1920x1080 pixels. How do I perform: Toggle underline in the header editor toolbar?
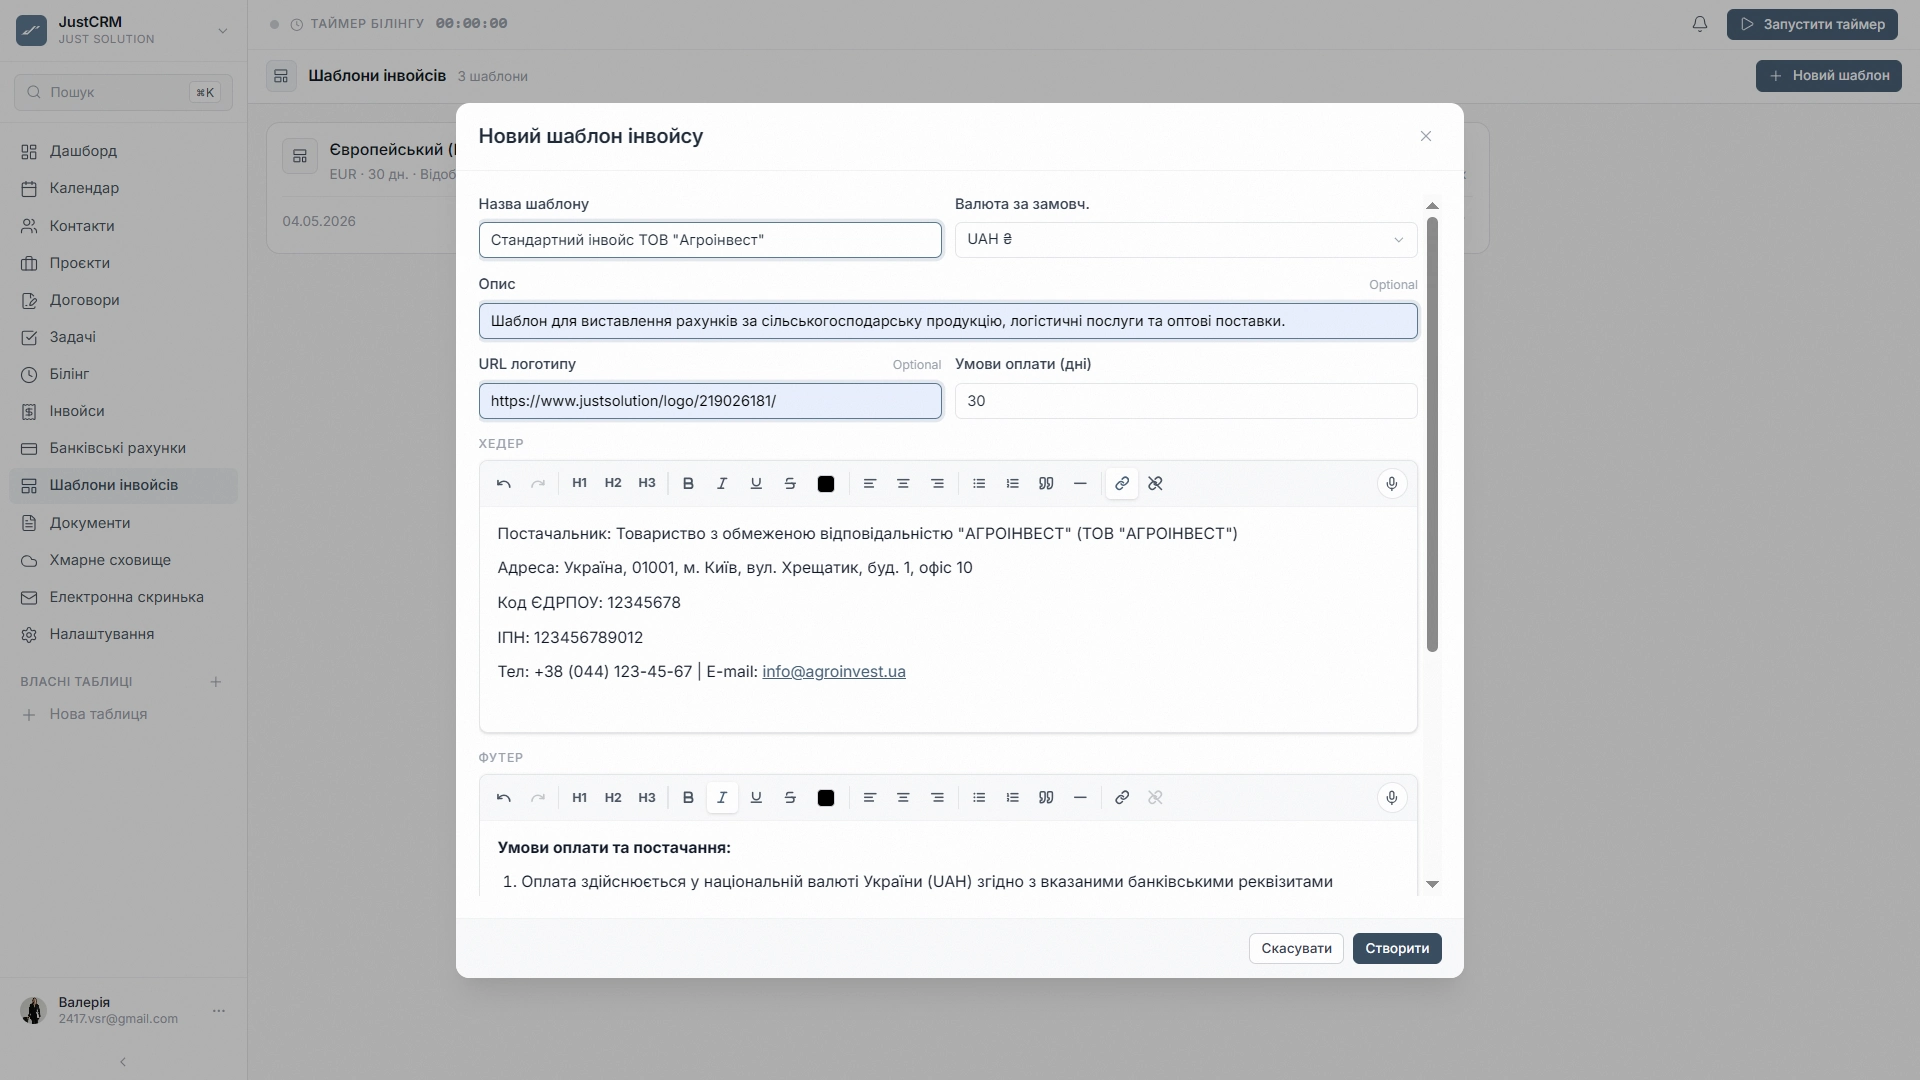(x=756, y=484)
